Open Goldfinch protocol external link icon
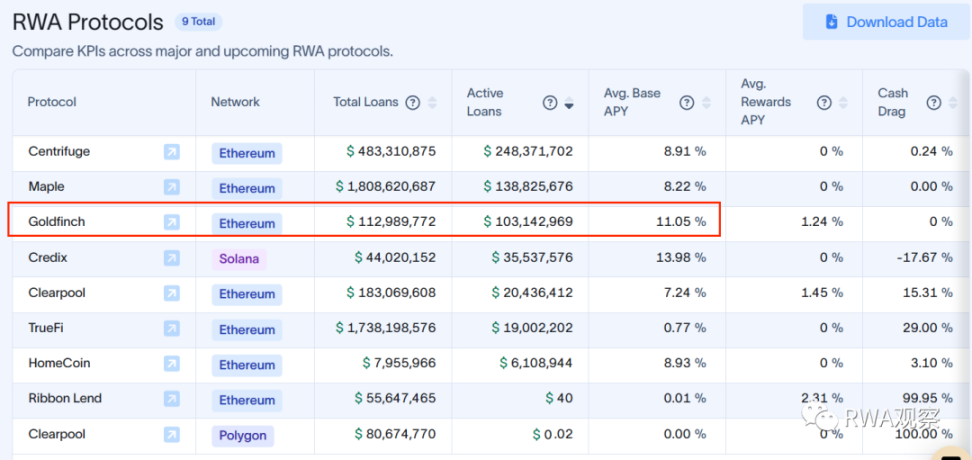972x460 pixels. tap(172, 222)
